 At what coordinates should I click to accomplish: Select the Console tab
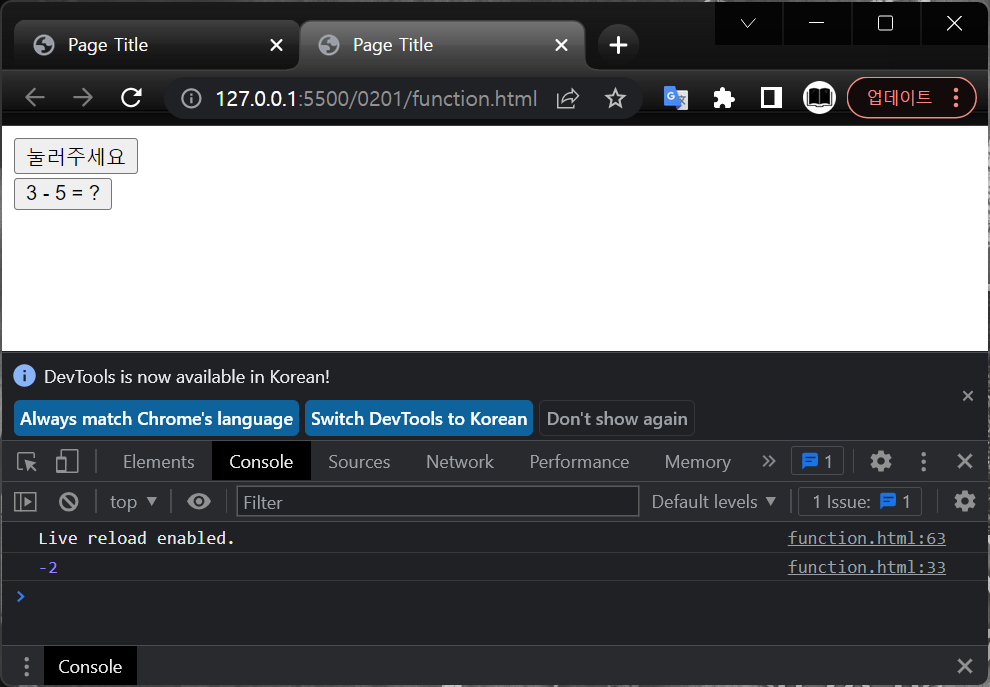[x=261, y=462]
